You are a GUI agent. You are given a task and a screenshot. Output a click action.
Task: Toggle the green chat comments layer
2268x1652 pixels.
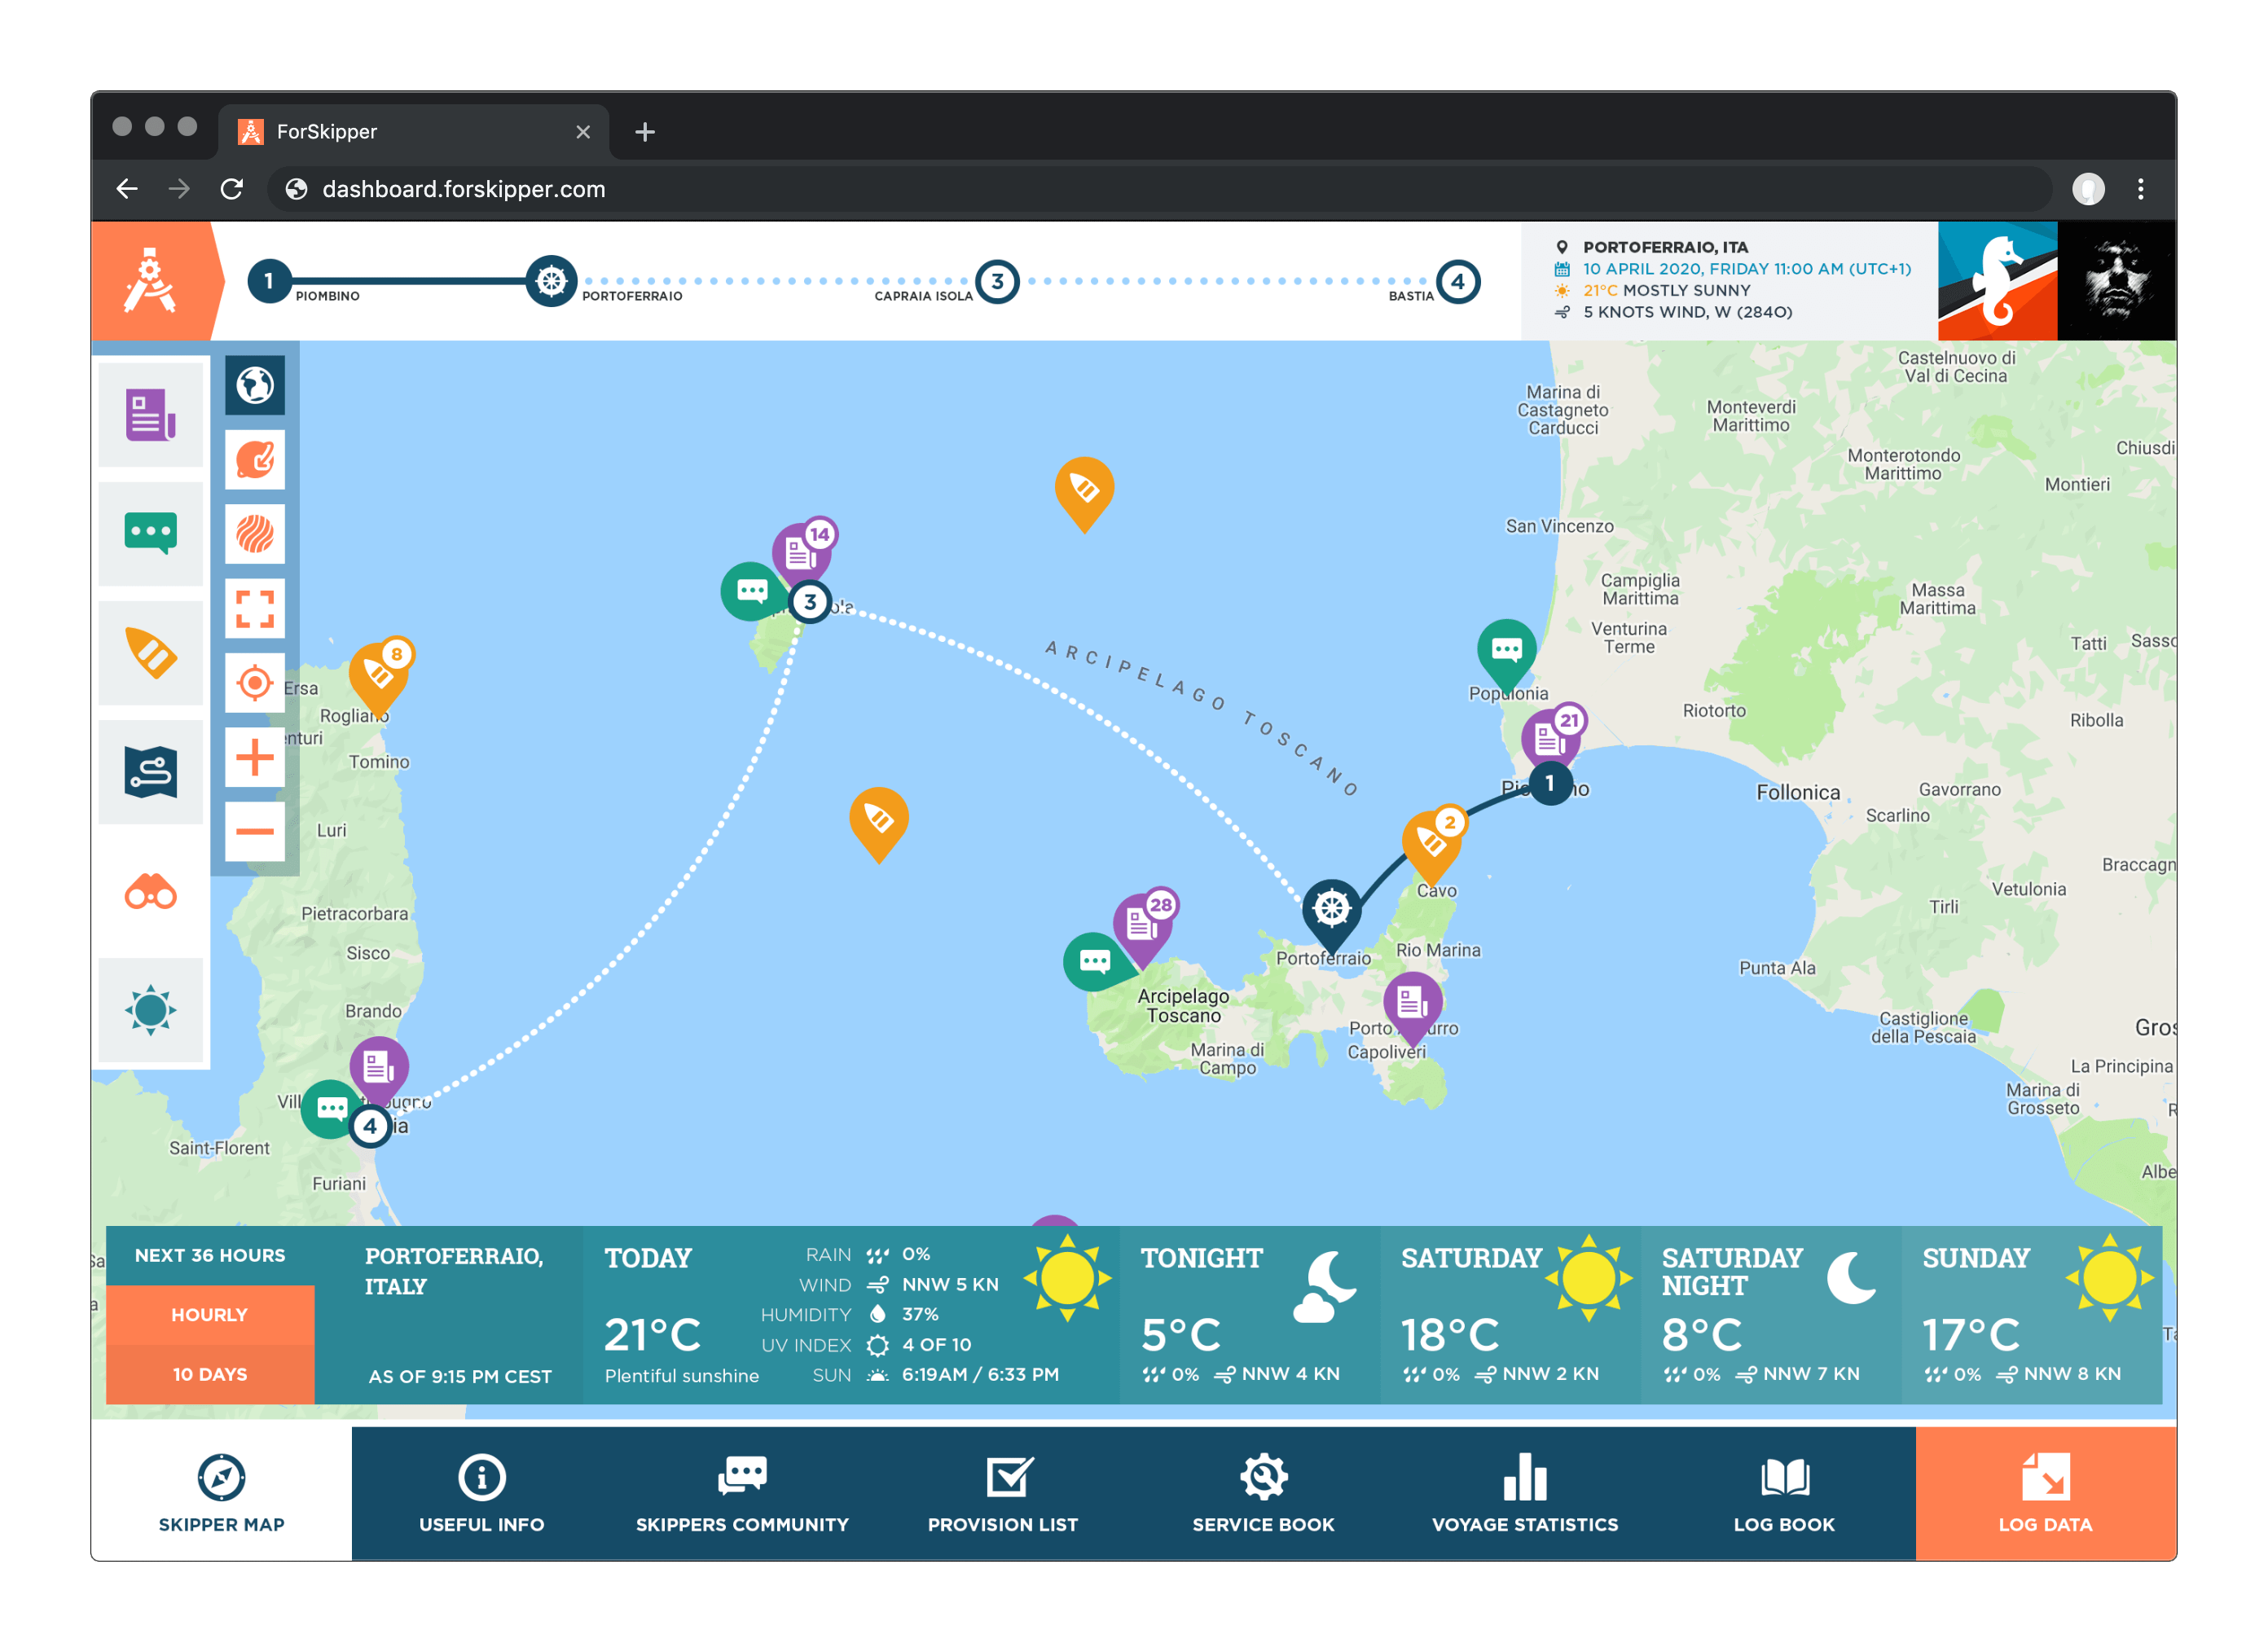pyautogui.click(x=151, y=533)
